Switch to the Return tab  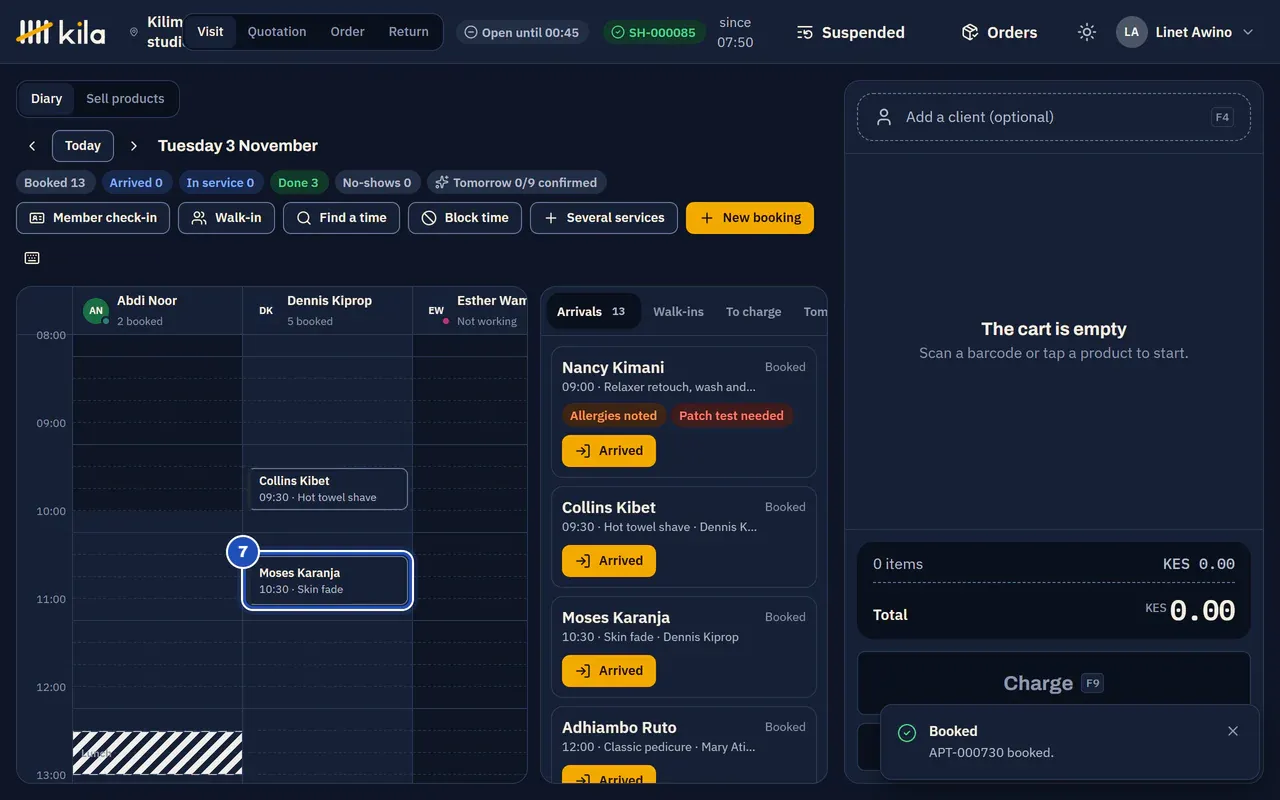click(409, 32)
